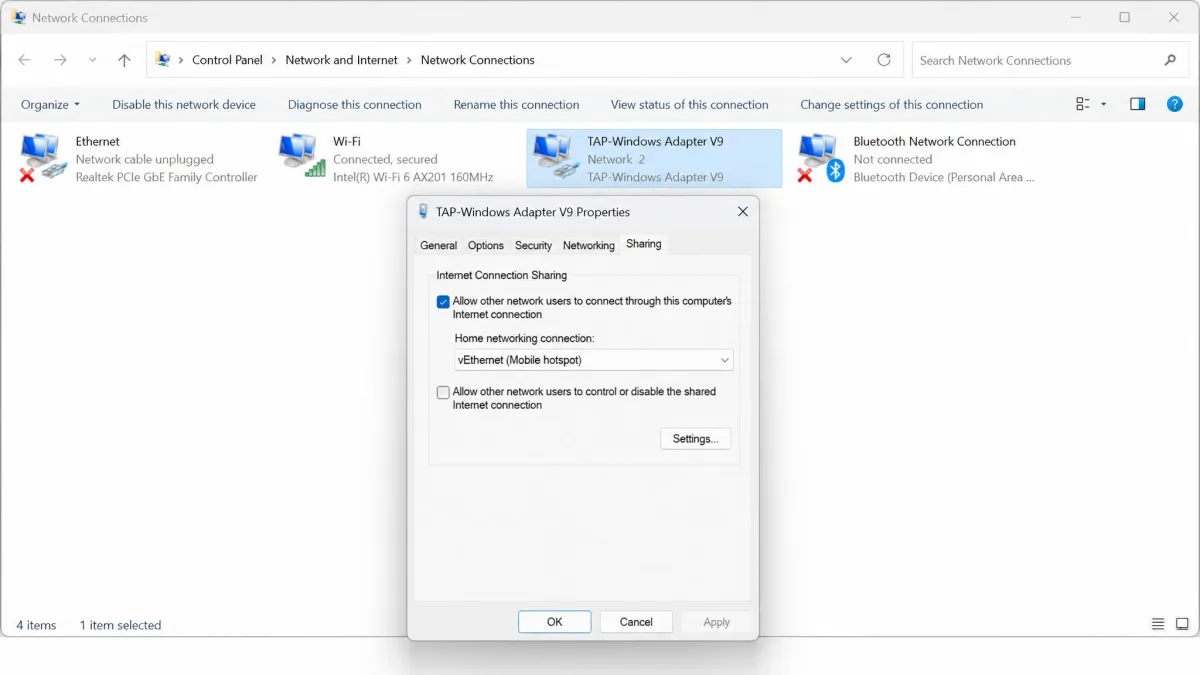Click the address bar location icon
The width and height of the screenshot is (1200, 675).
tap(163, 60)
